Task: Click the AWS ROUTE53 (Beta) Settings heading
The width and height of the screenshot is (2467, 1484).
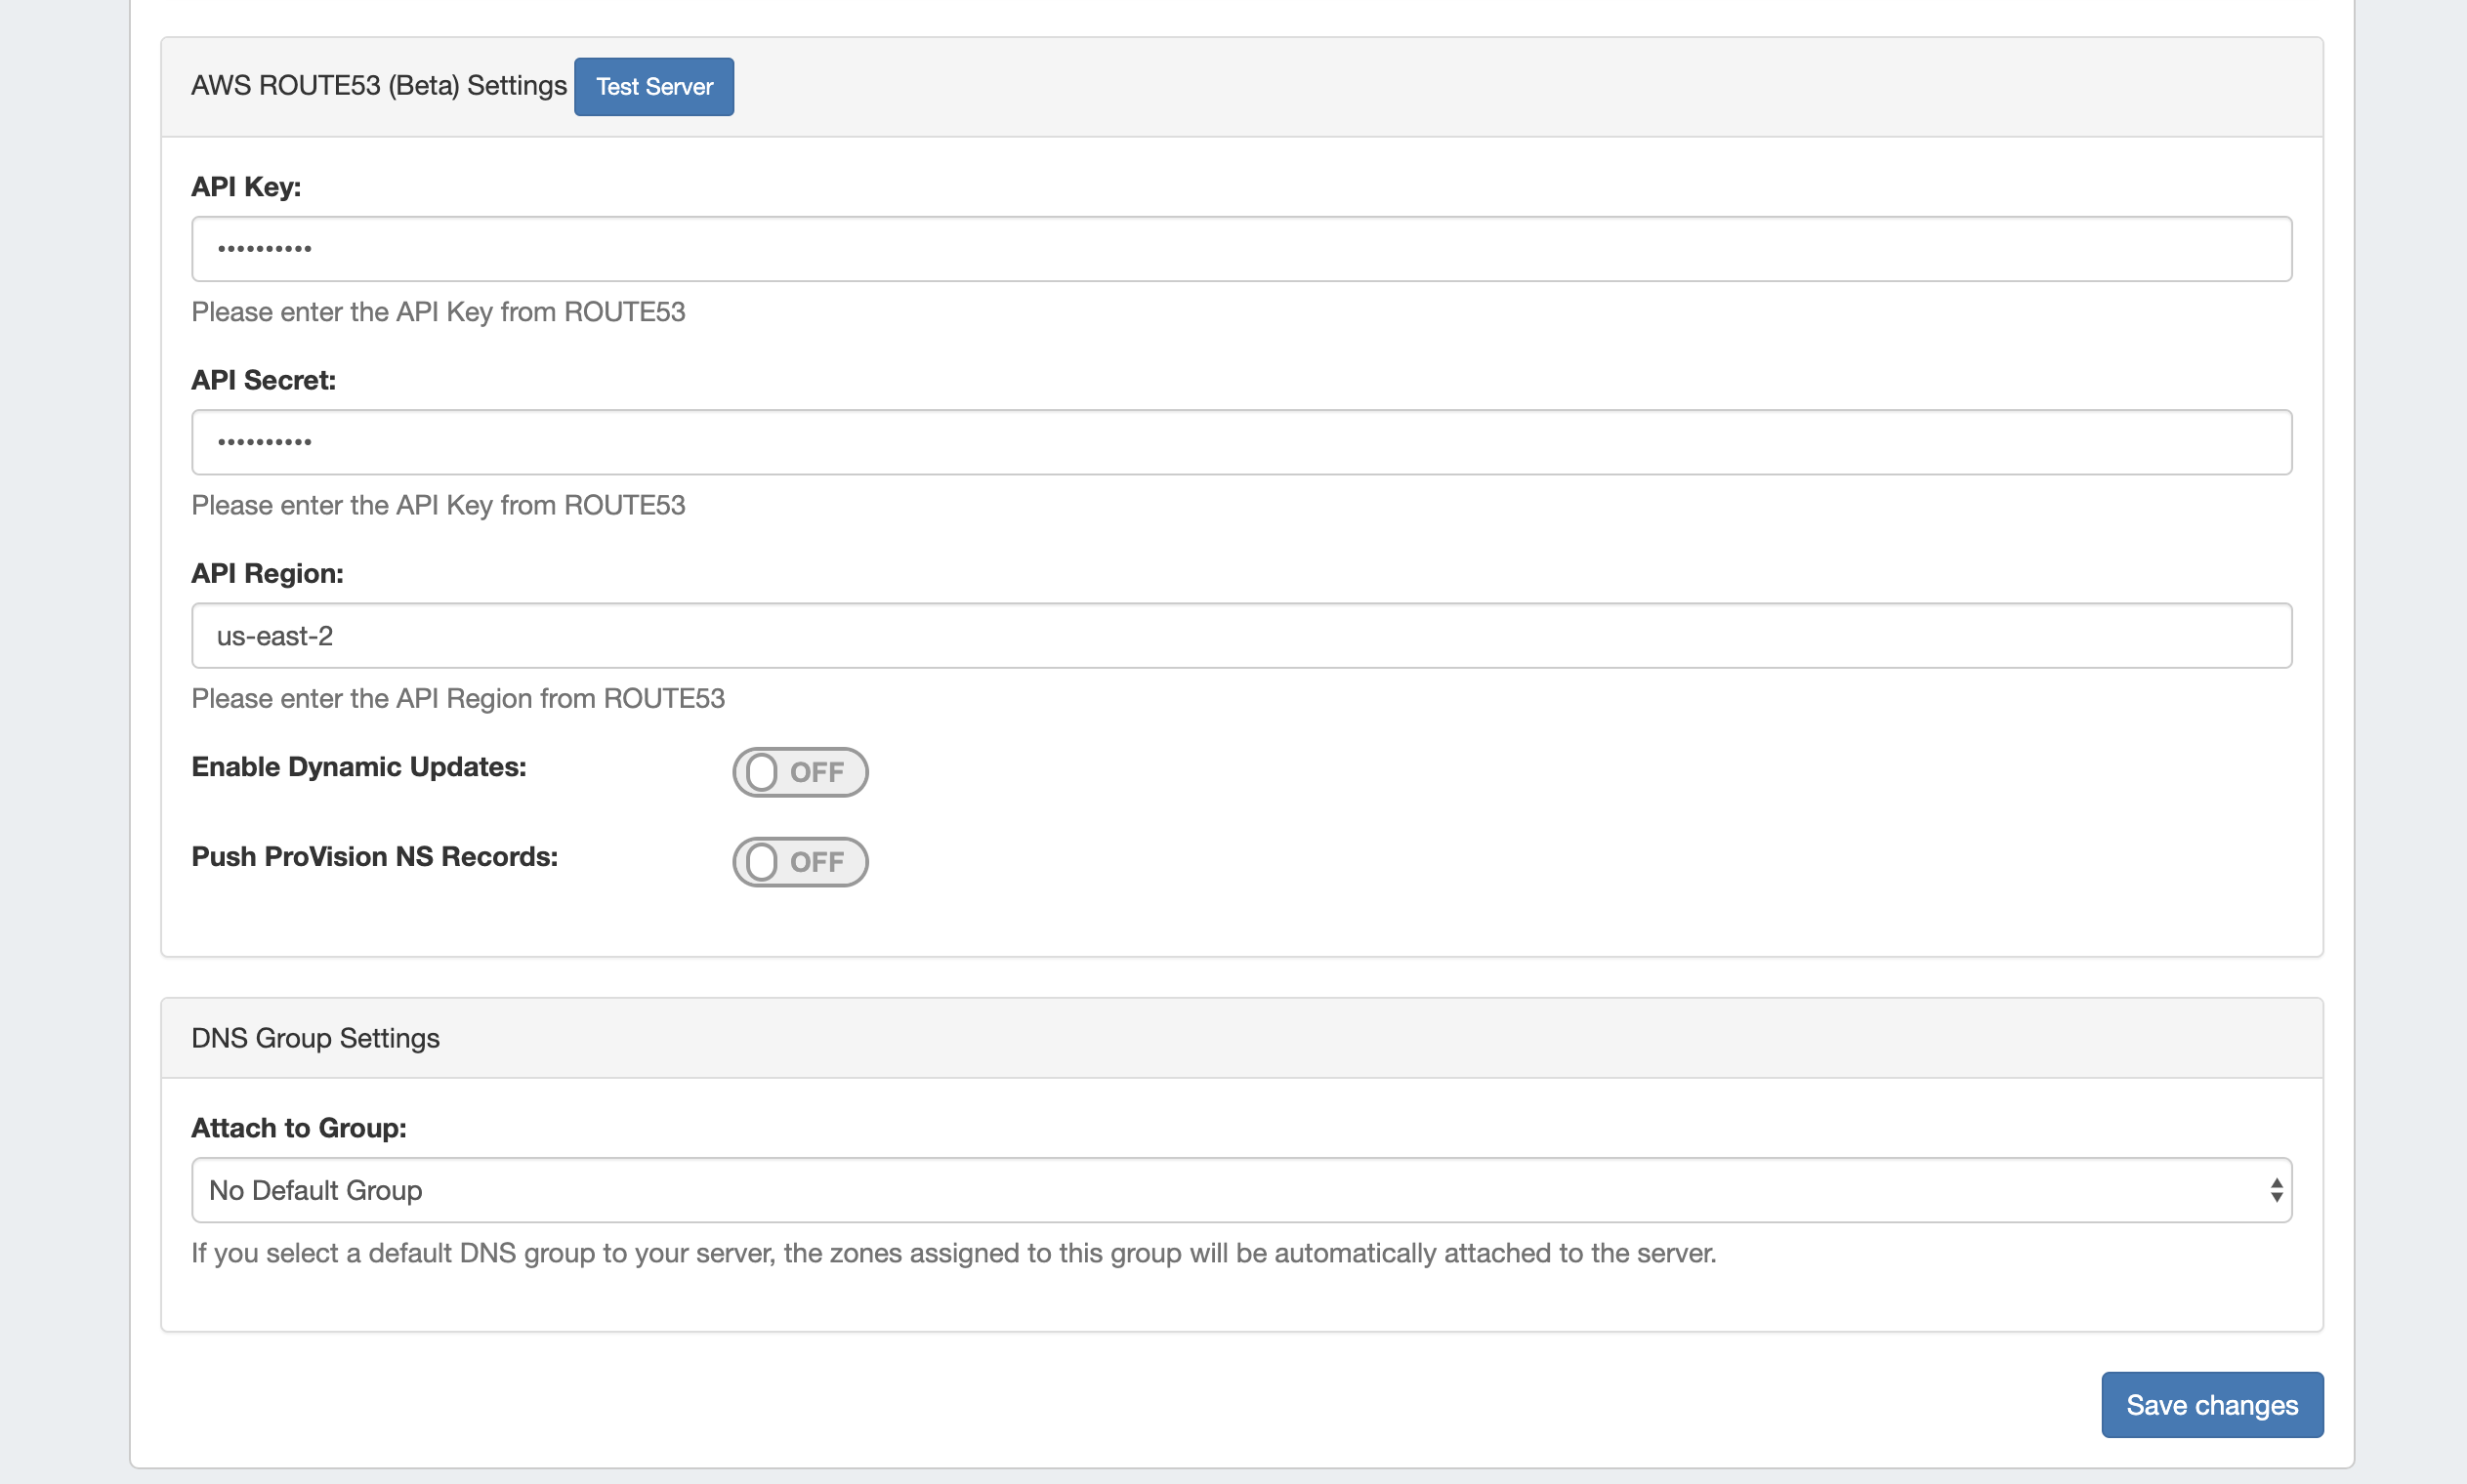Action: (378, 86)
